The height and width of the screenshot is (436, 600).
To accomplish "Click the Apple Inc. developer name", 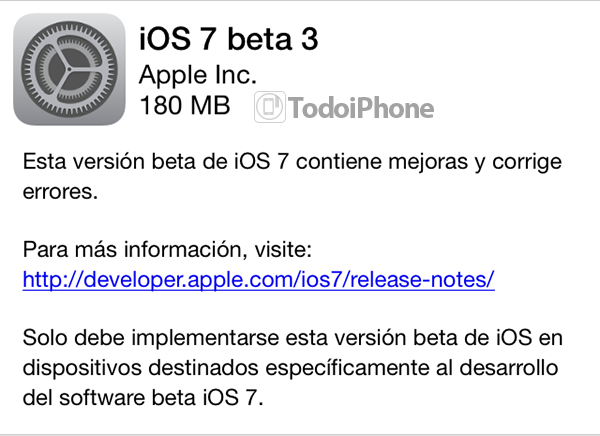I will point(197,75).
